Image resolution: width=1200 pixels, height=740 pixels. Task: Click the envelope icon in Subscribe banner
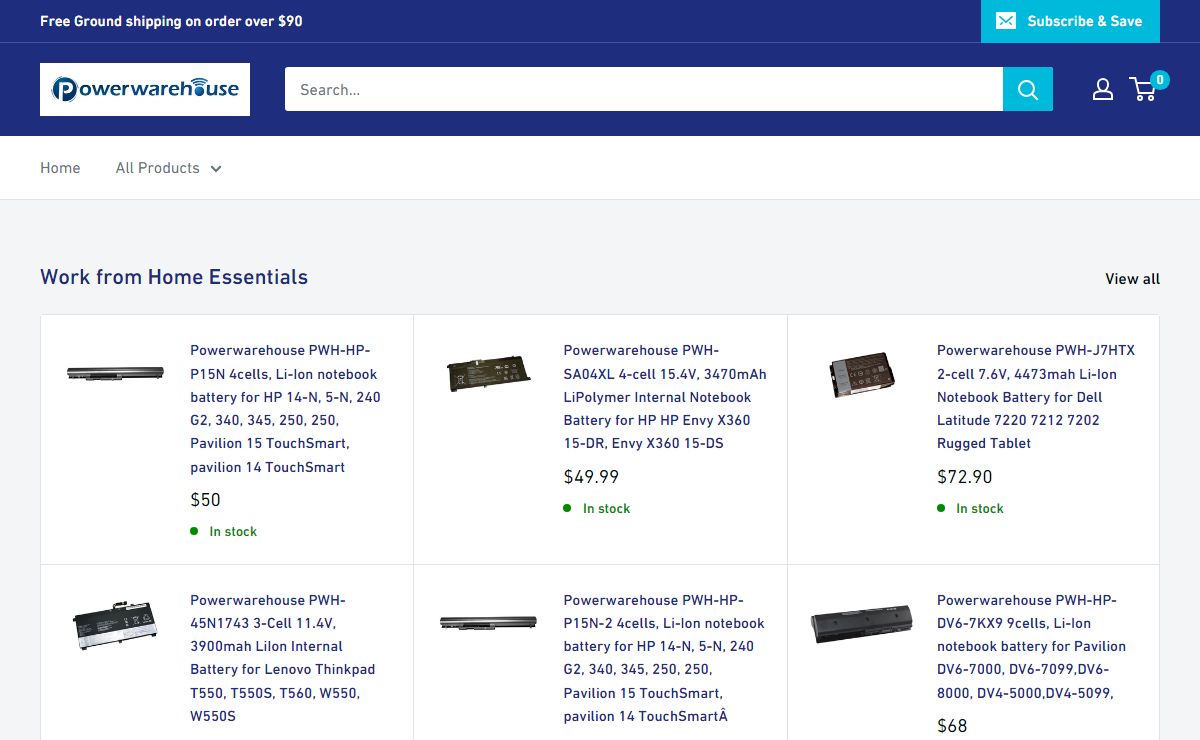1006,21
